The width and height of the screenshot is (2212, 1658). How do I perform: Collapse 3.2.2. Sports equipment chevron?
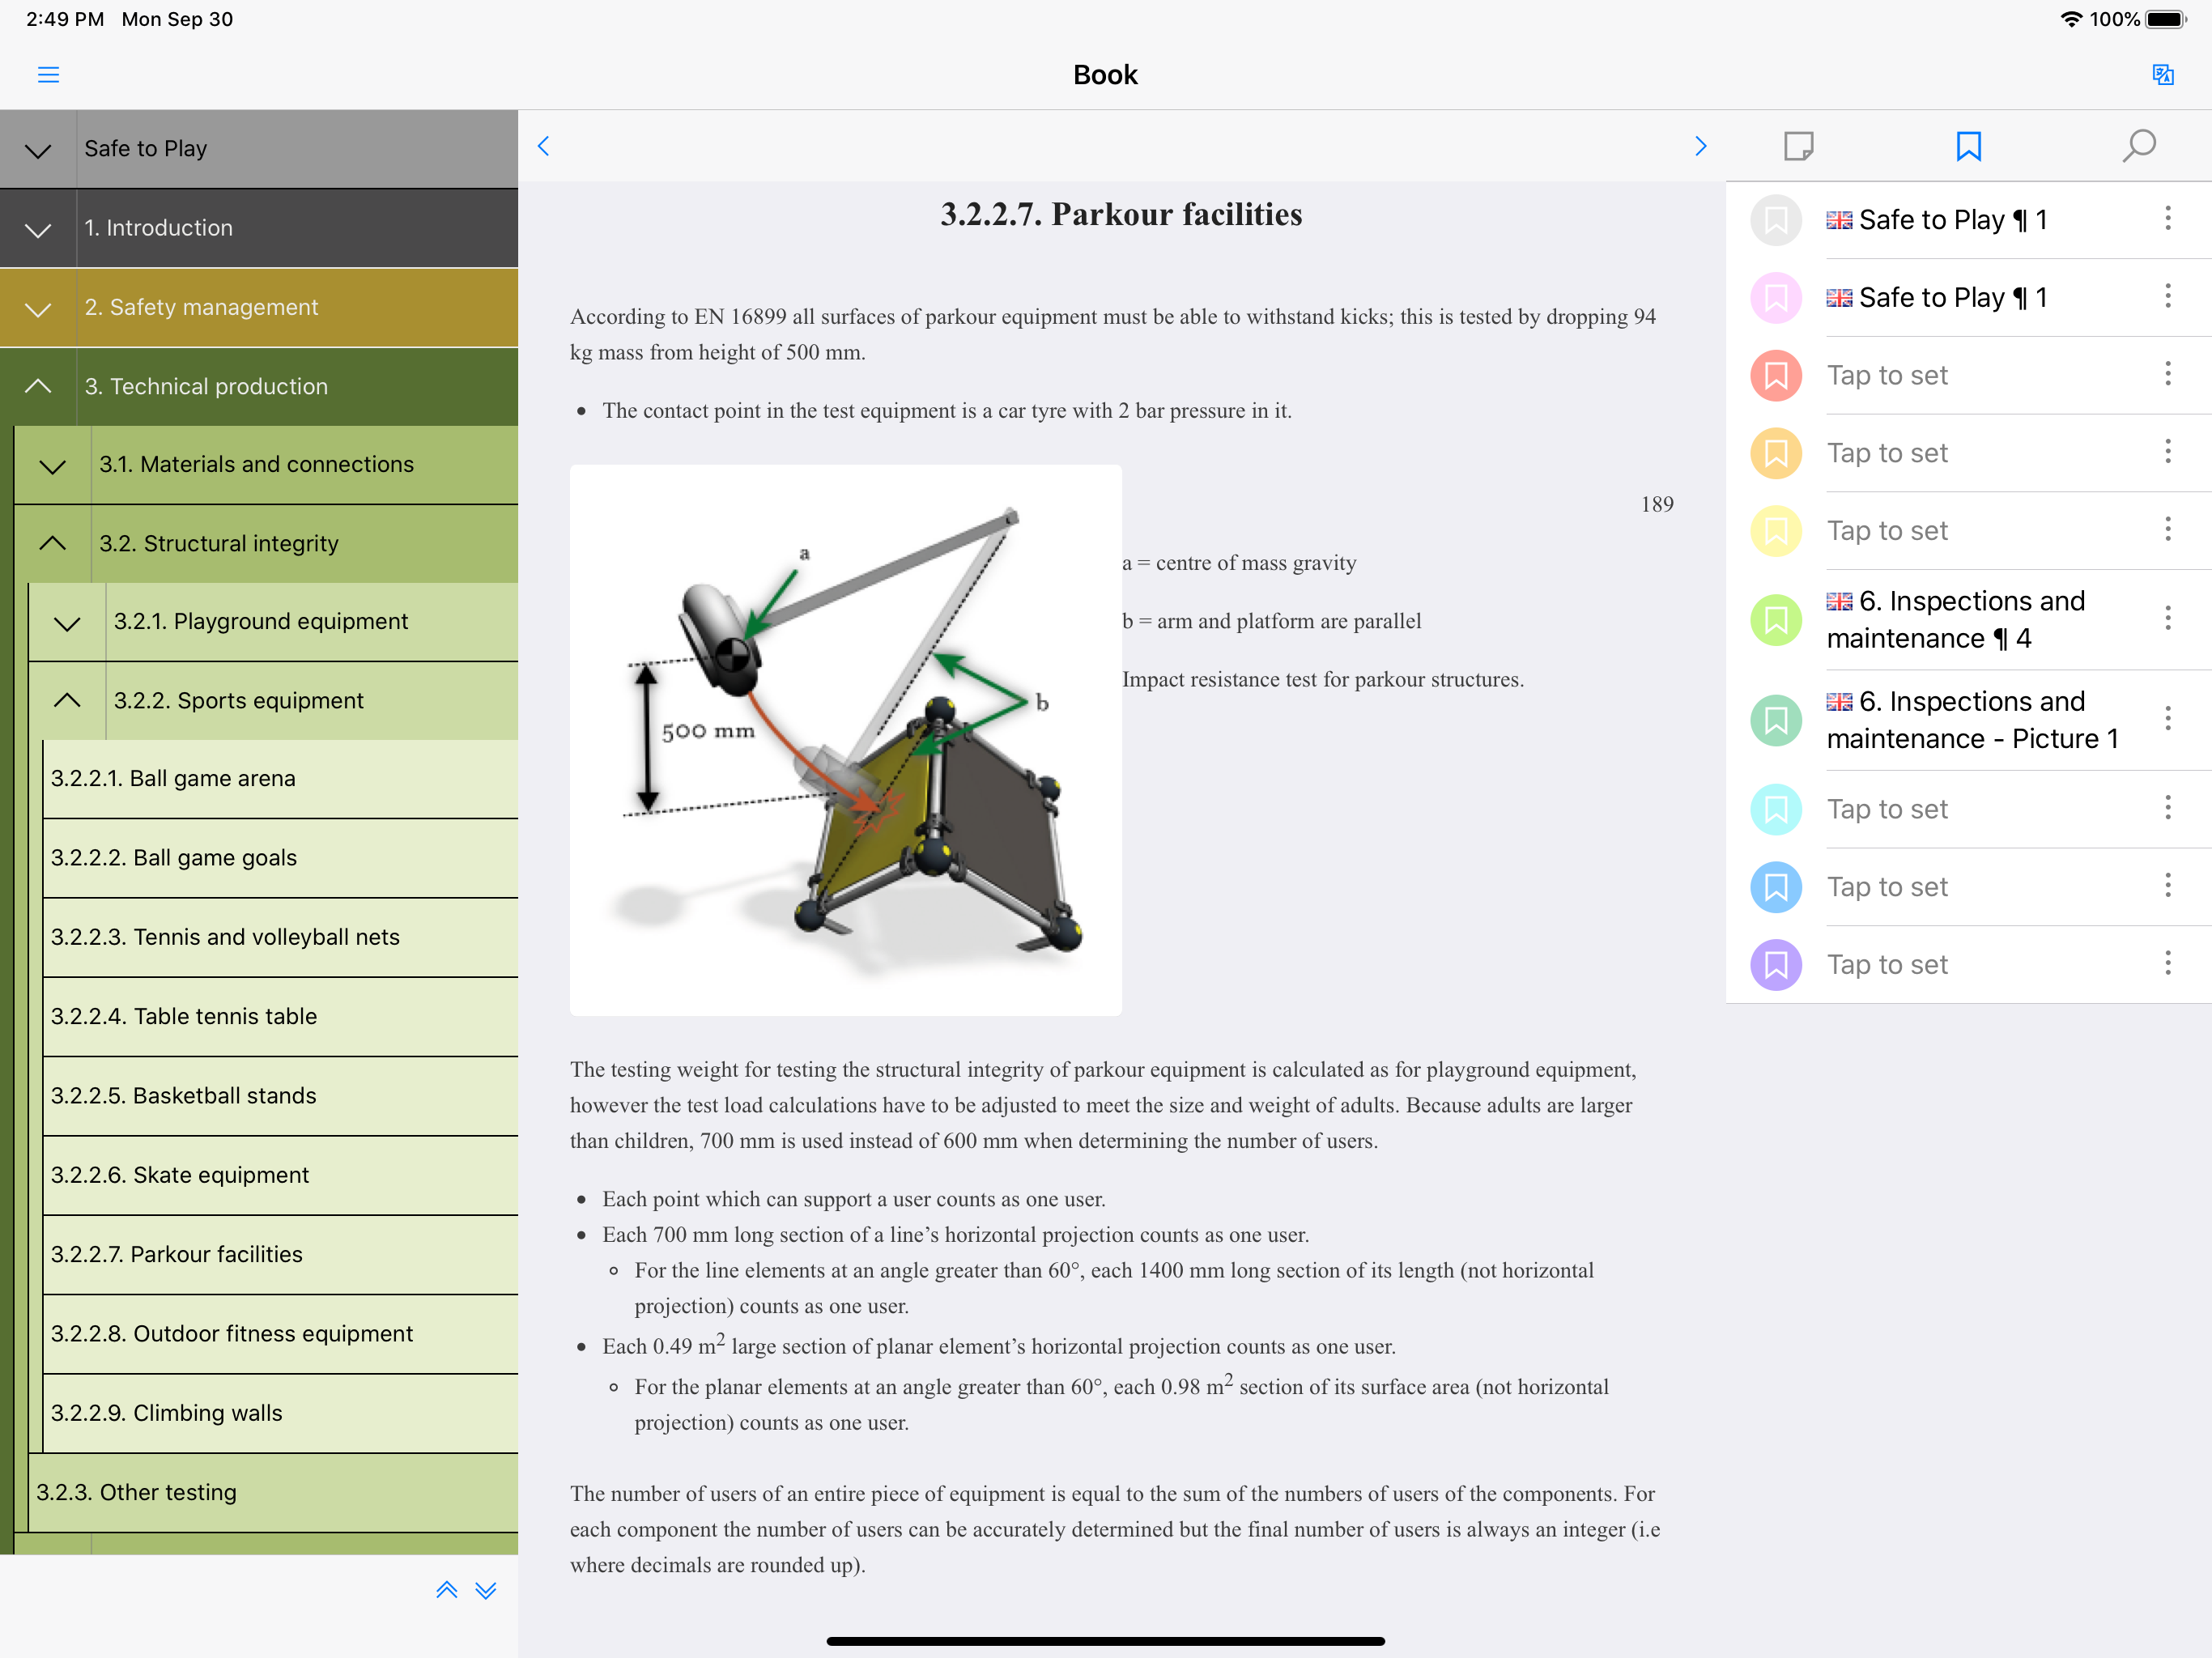click(x=67, y=701)
